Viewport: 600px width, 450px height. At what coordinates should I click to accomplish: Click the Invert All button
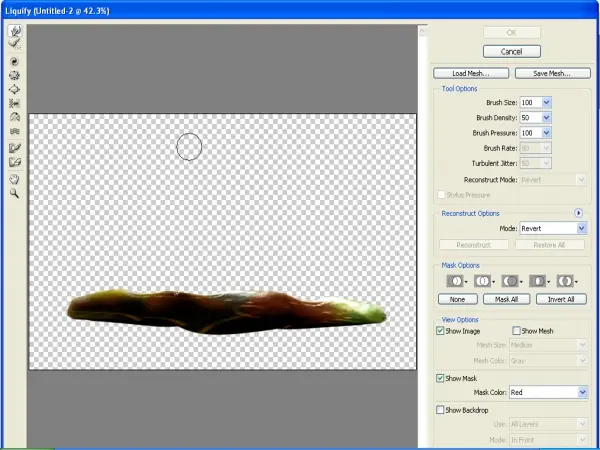(x=561, y=299)
